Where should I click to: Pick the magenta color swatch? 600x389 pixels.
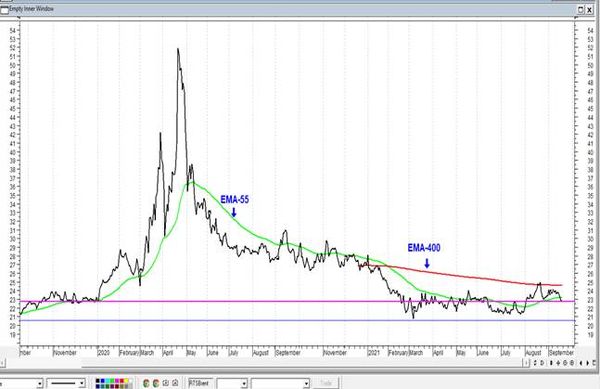pyautogui.click(x=117, y=381)
